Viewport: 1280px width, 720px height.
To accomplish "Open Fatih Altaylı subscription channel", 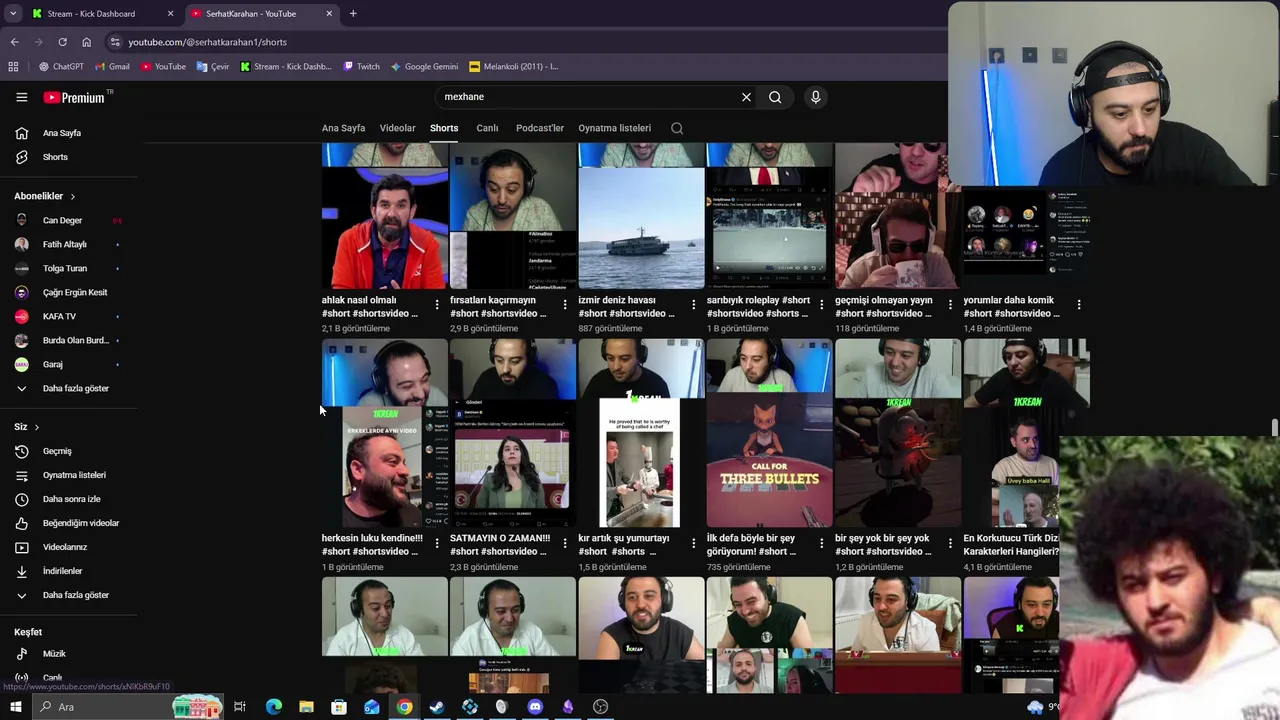I will pyautogui.click(x=65, y=244).
